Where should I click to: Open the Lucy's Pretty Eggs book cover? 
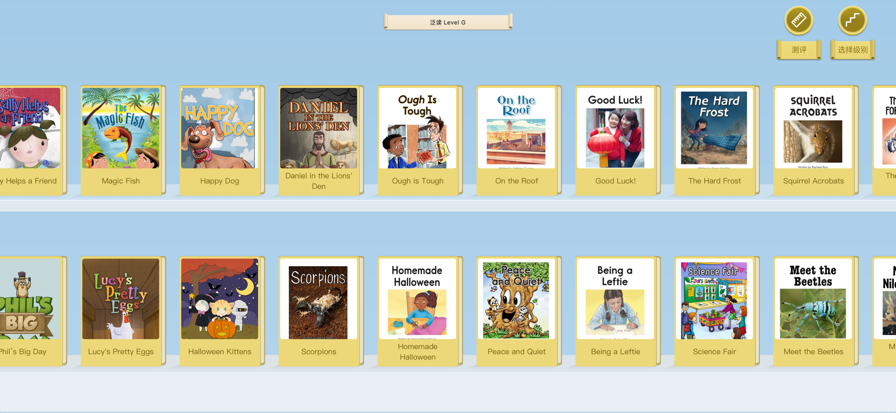click(x=121, y=299)
